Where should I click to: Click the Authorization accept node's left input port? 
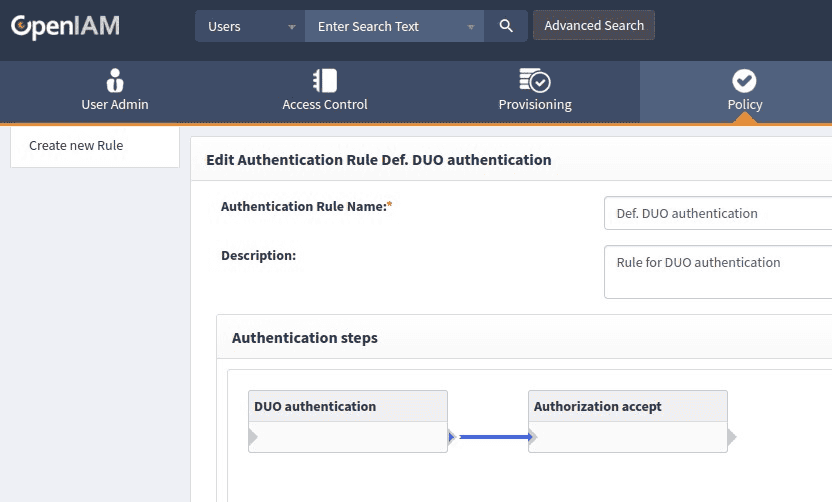[x=533, y=437]
